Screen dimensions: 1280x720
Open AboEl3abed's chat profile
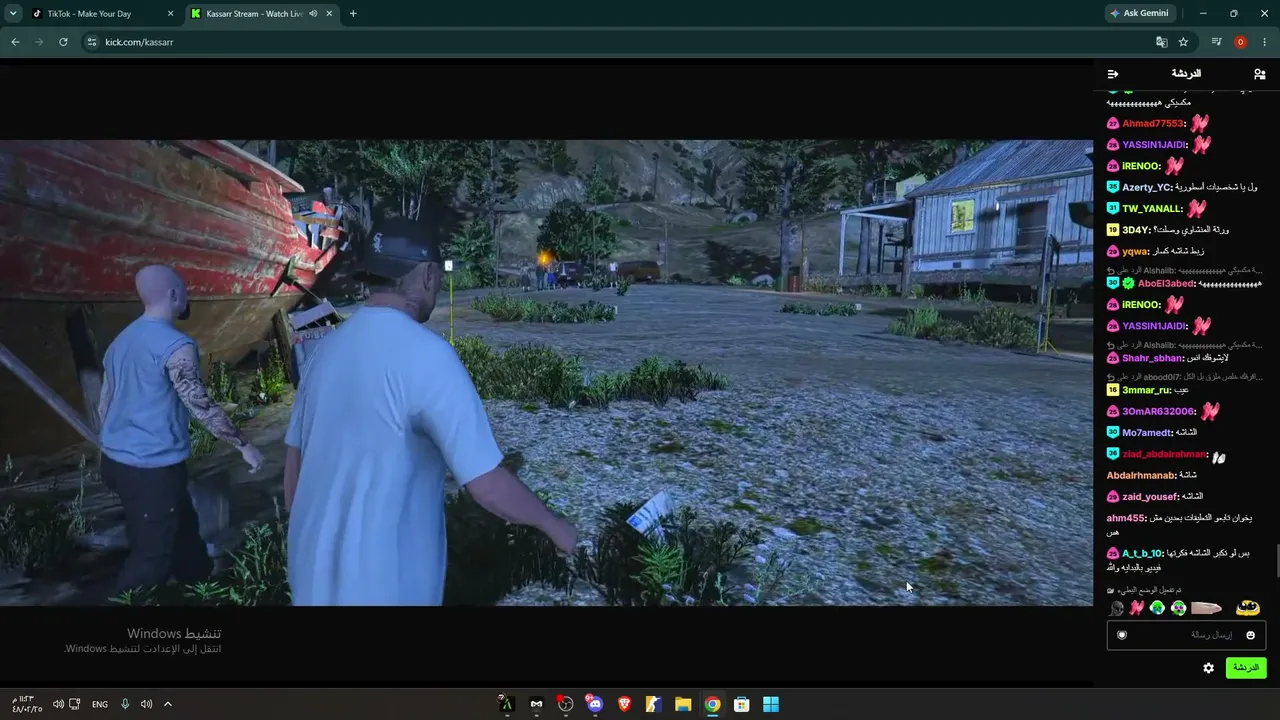click(1165, 284)
